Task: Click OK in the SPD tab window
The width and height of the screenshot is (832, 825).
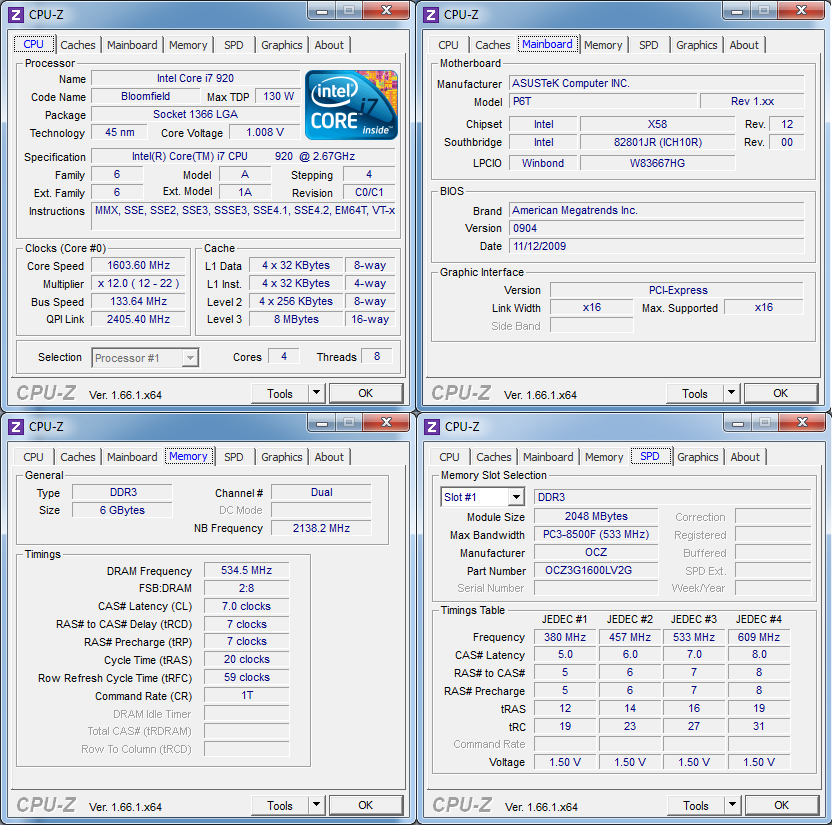Action: click(782, 805)
